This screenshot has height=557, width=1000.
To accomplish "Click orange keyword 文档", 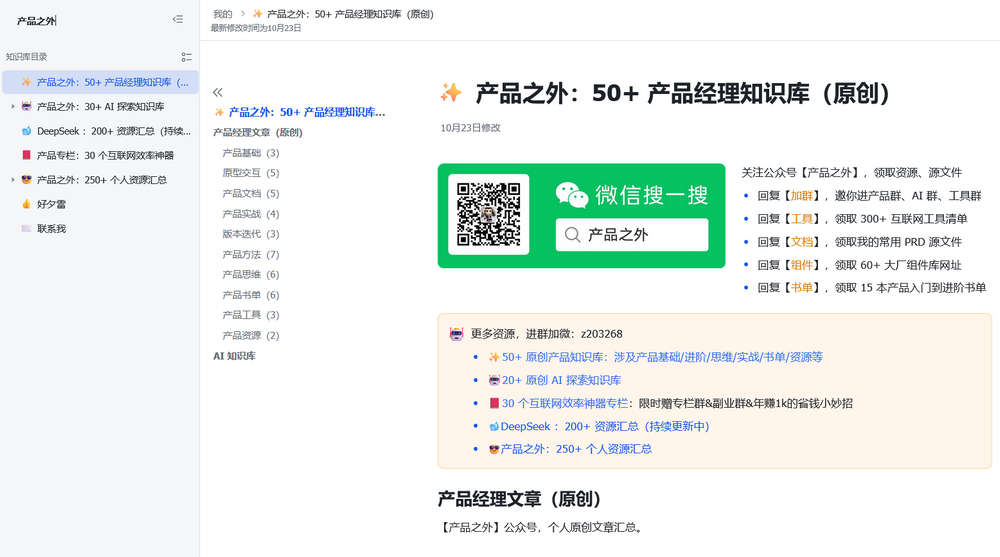I will pyautogui.click(x=802, y=242).
